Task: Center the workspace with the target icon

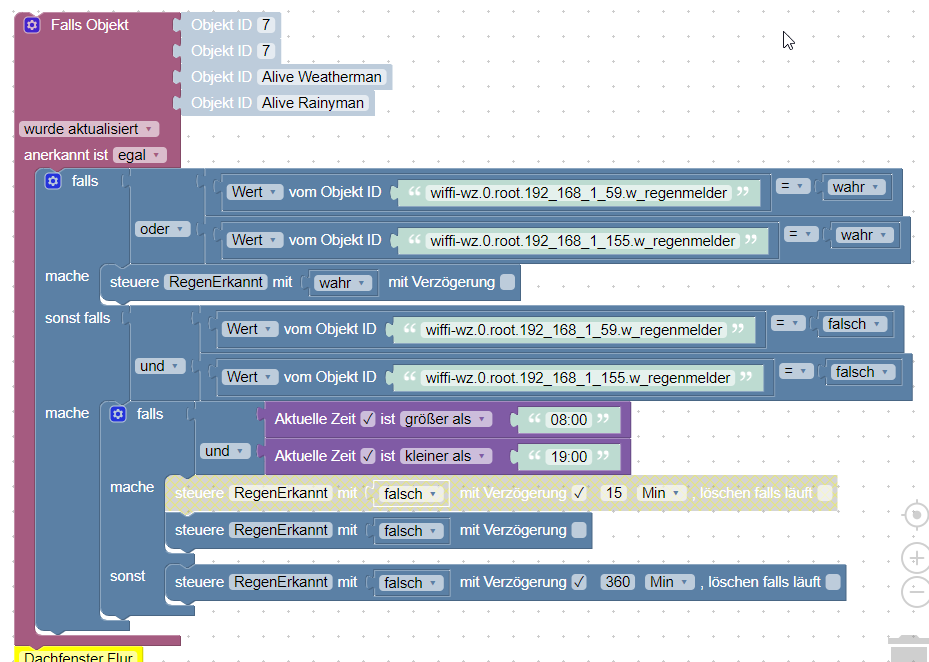Action: (x=916, y=514)
